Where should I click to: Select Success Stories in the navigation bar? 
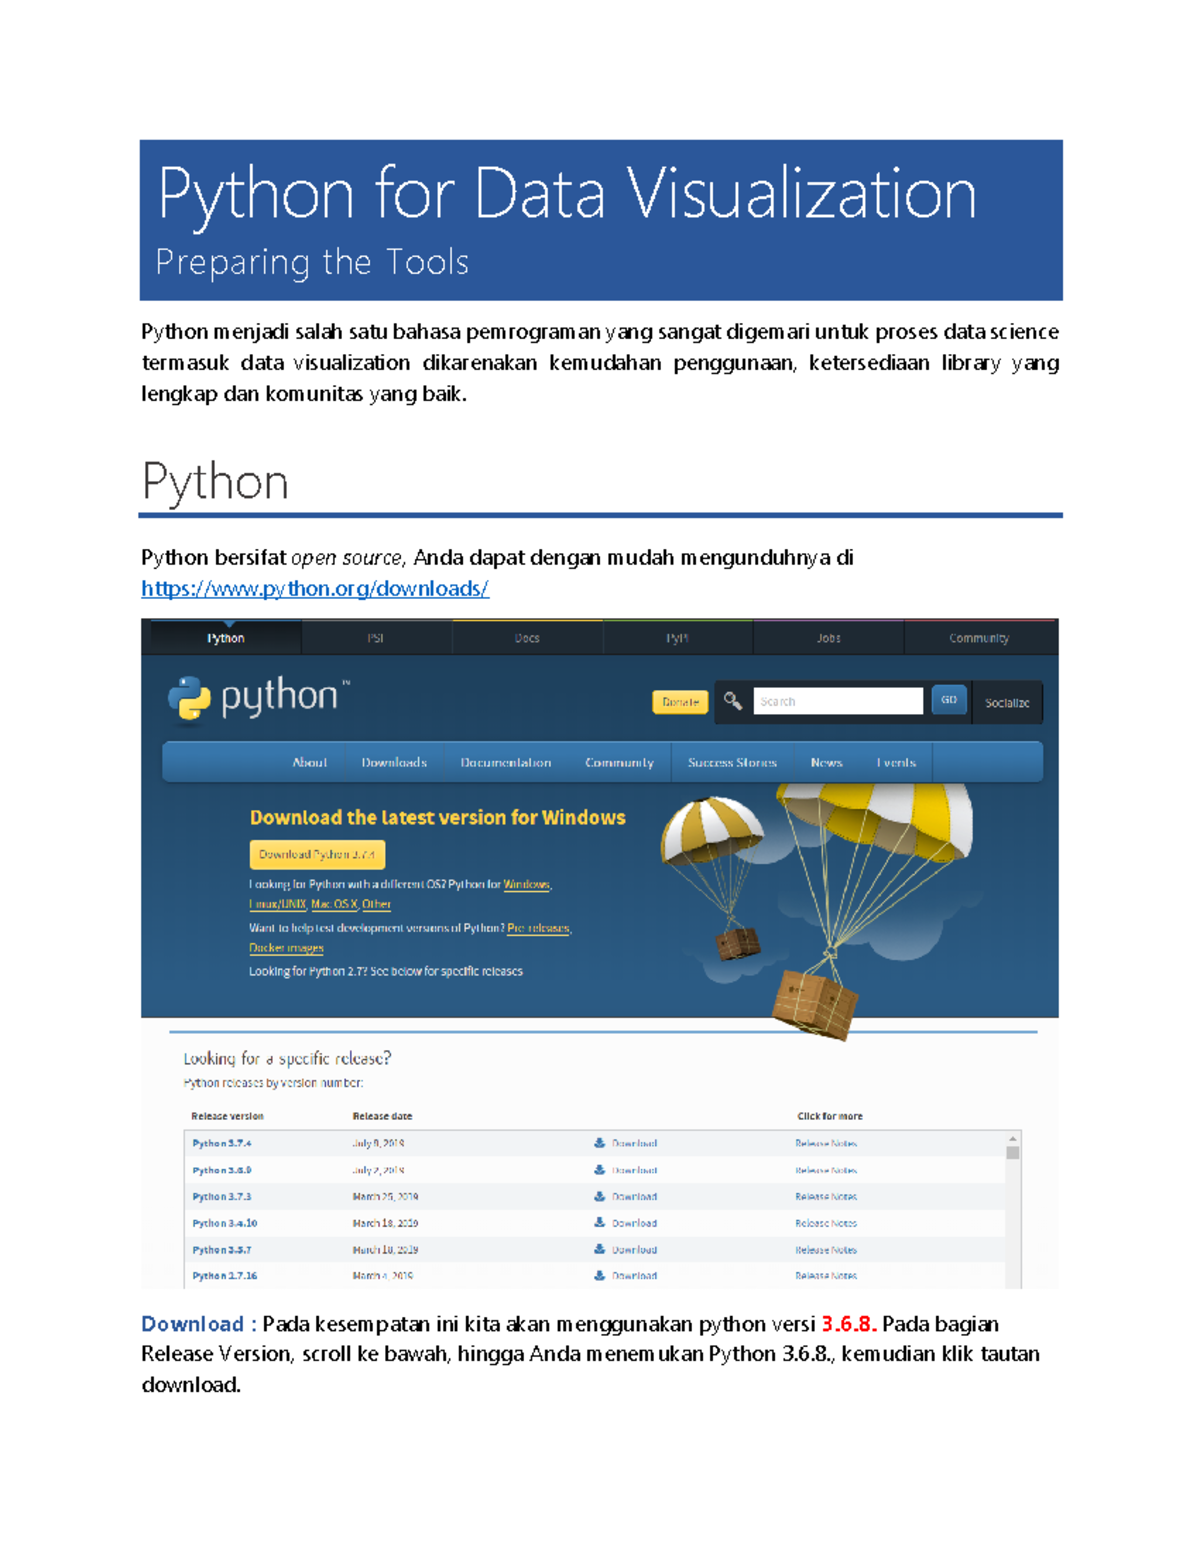732,762
